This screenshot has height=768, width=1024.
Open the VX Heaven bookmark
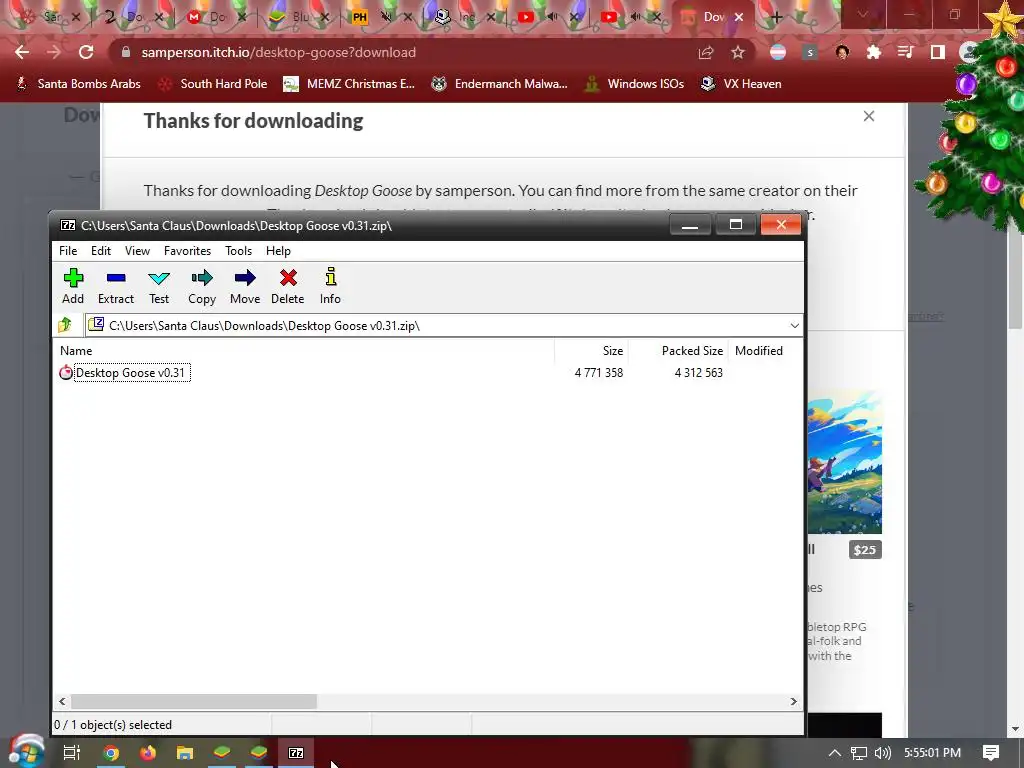pyautogui.click(x=741, y=84)
